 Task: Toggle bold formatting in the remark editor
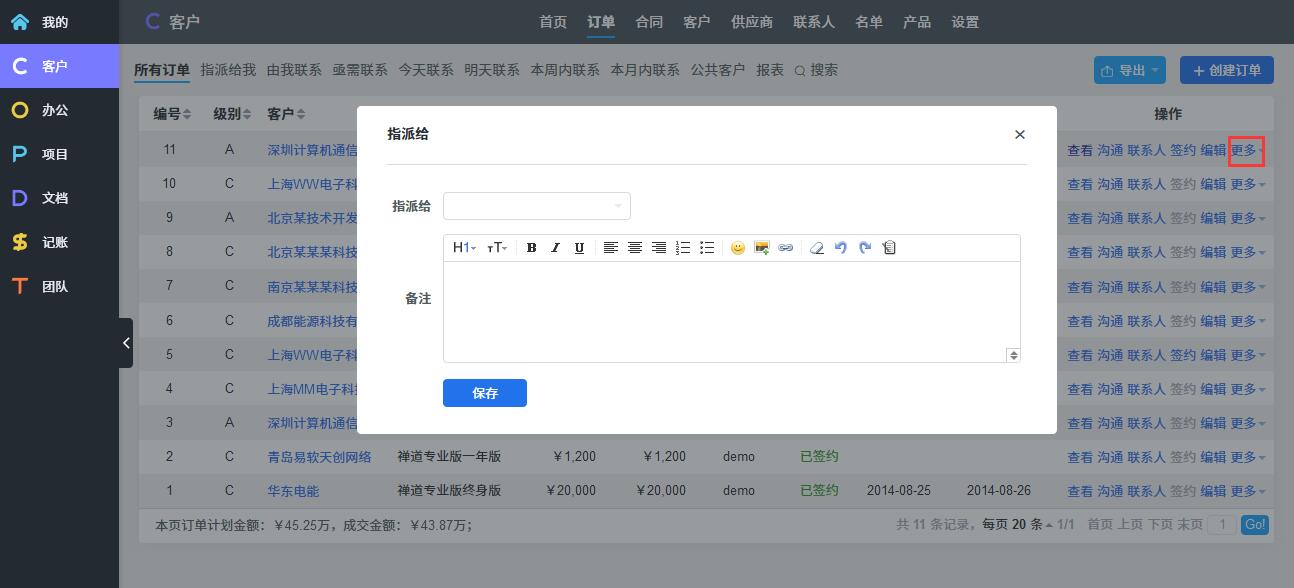(x=532, y=248)
